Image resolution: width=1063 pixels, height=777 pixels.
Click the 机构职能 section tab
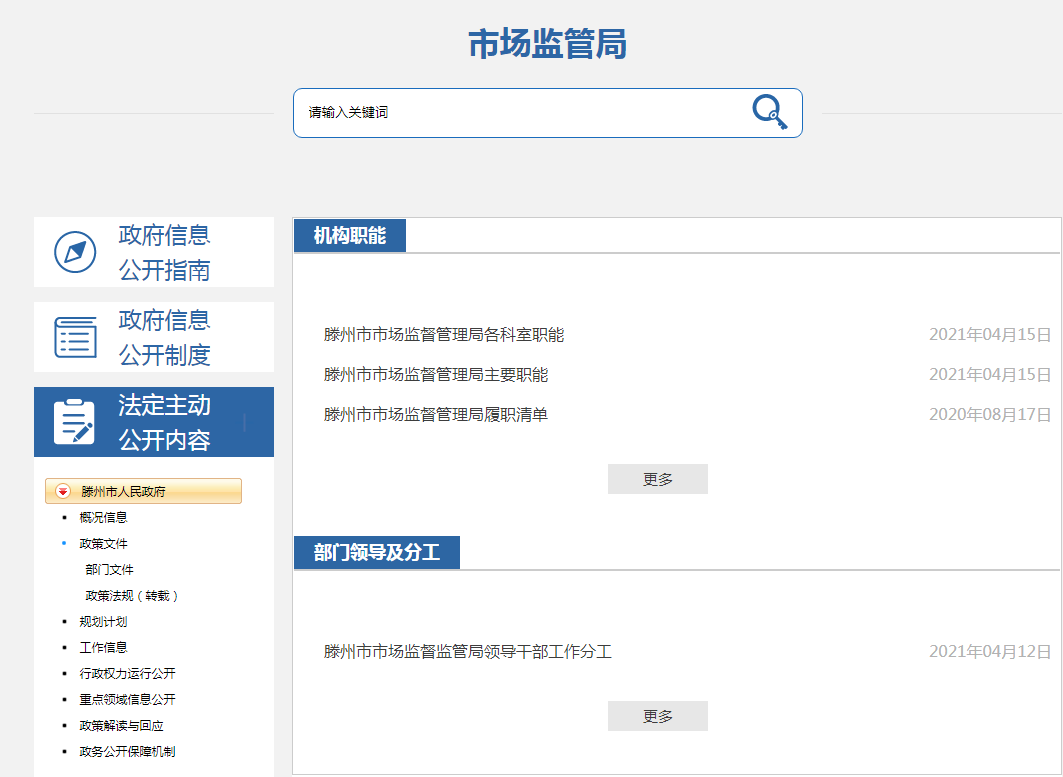(350, 235)
